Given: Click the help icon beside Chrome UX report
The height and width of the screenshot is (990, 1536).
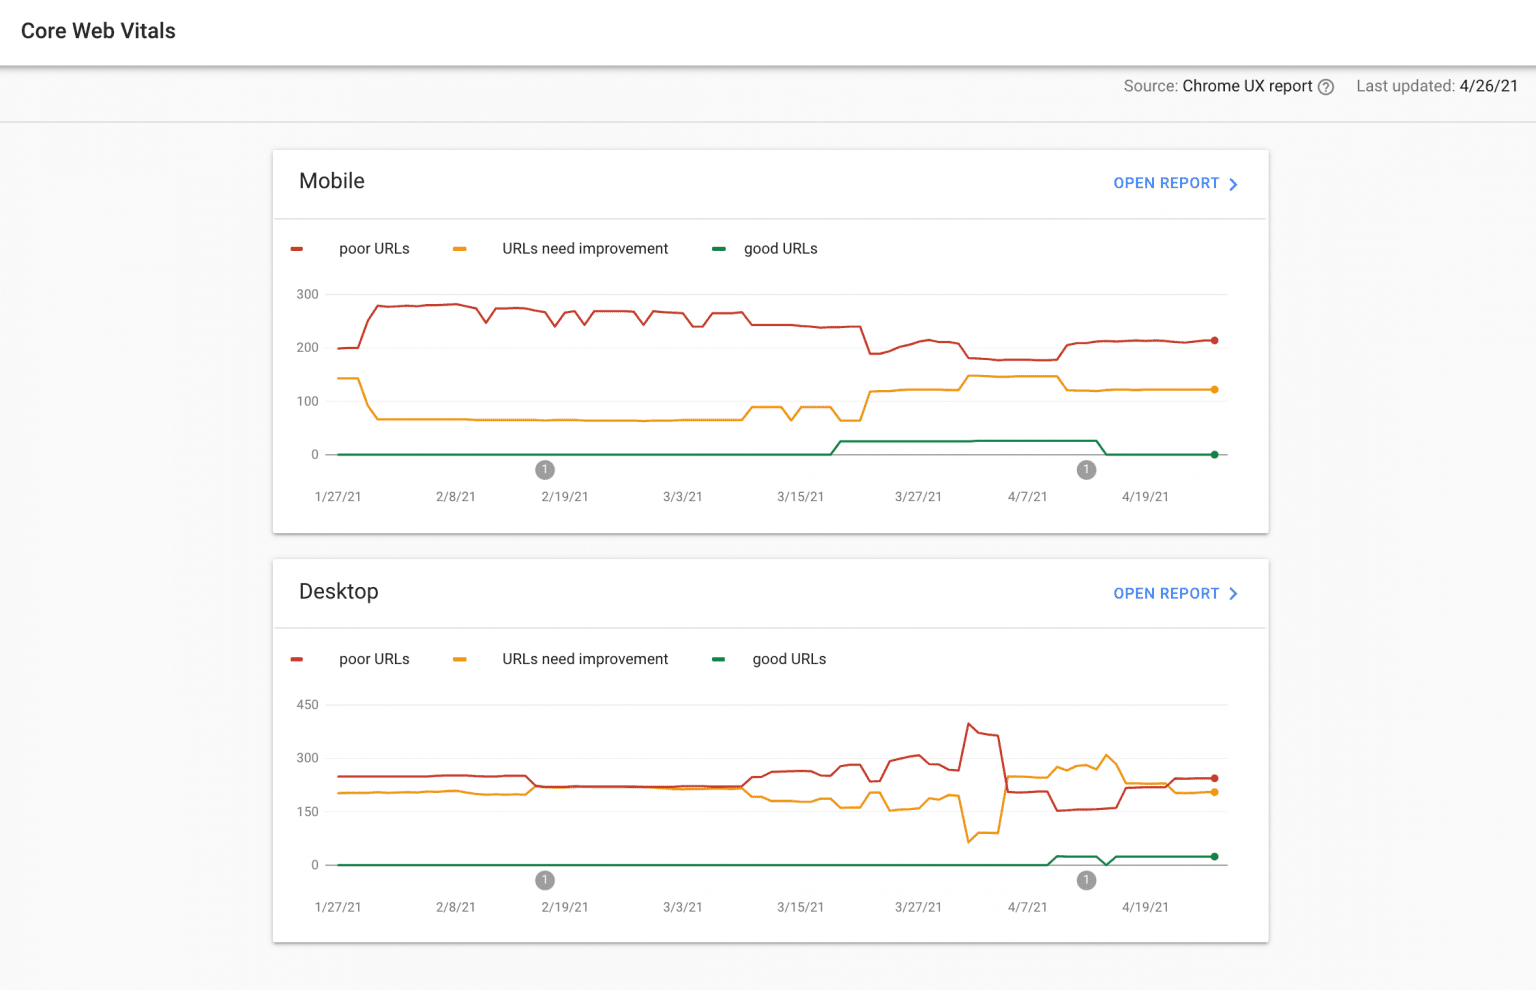Looking at the screenshot, I should (1326, 87).
